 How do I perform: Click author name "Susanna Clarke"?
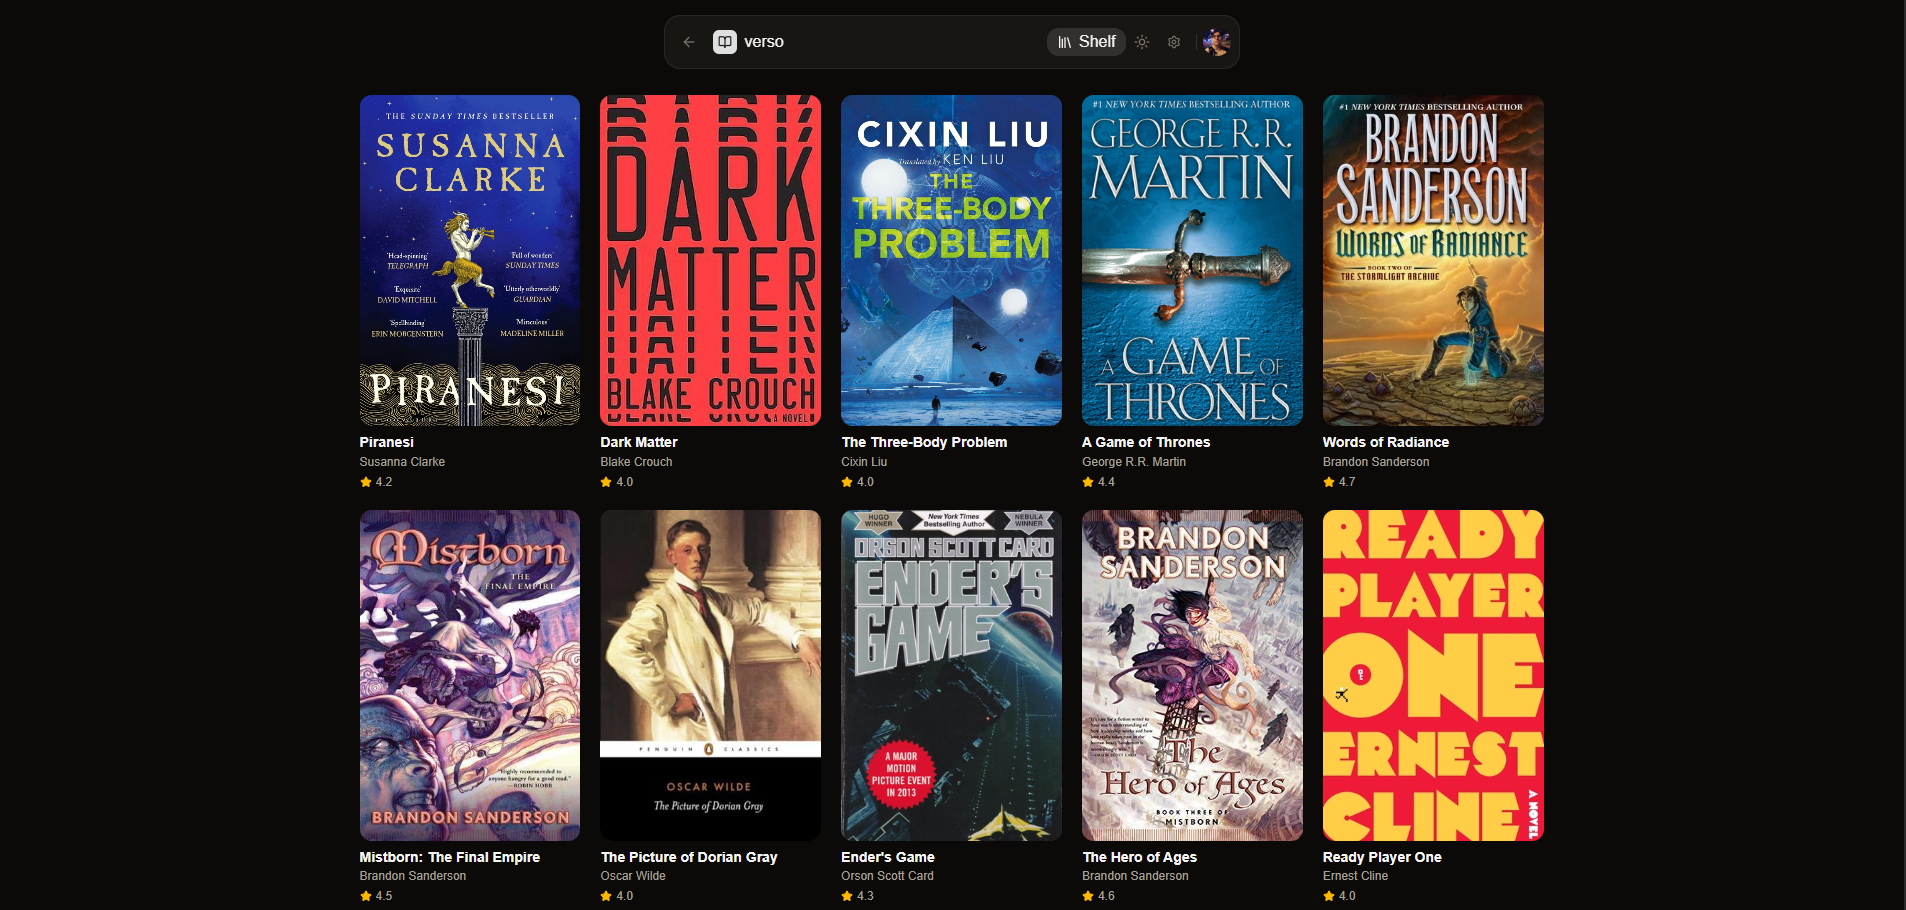point(402,462)
